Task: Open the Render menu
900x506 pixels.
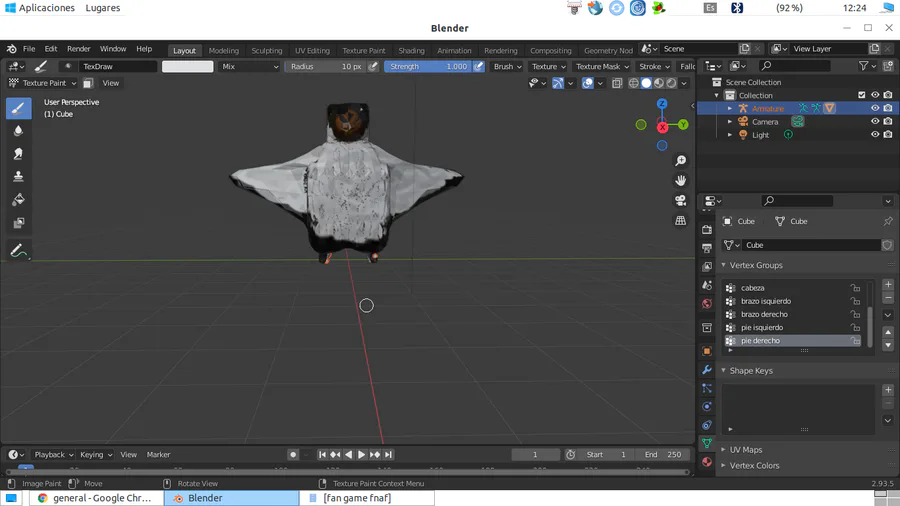Action: 79,49
